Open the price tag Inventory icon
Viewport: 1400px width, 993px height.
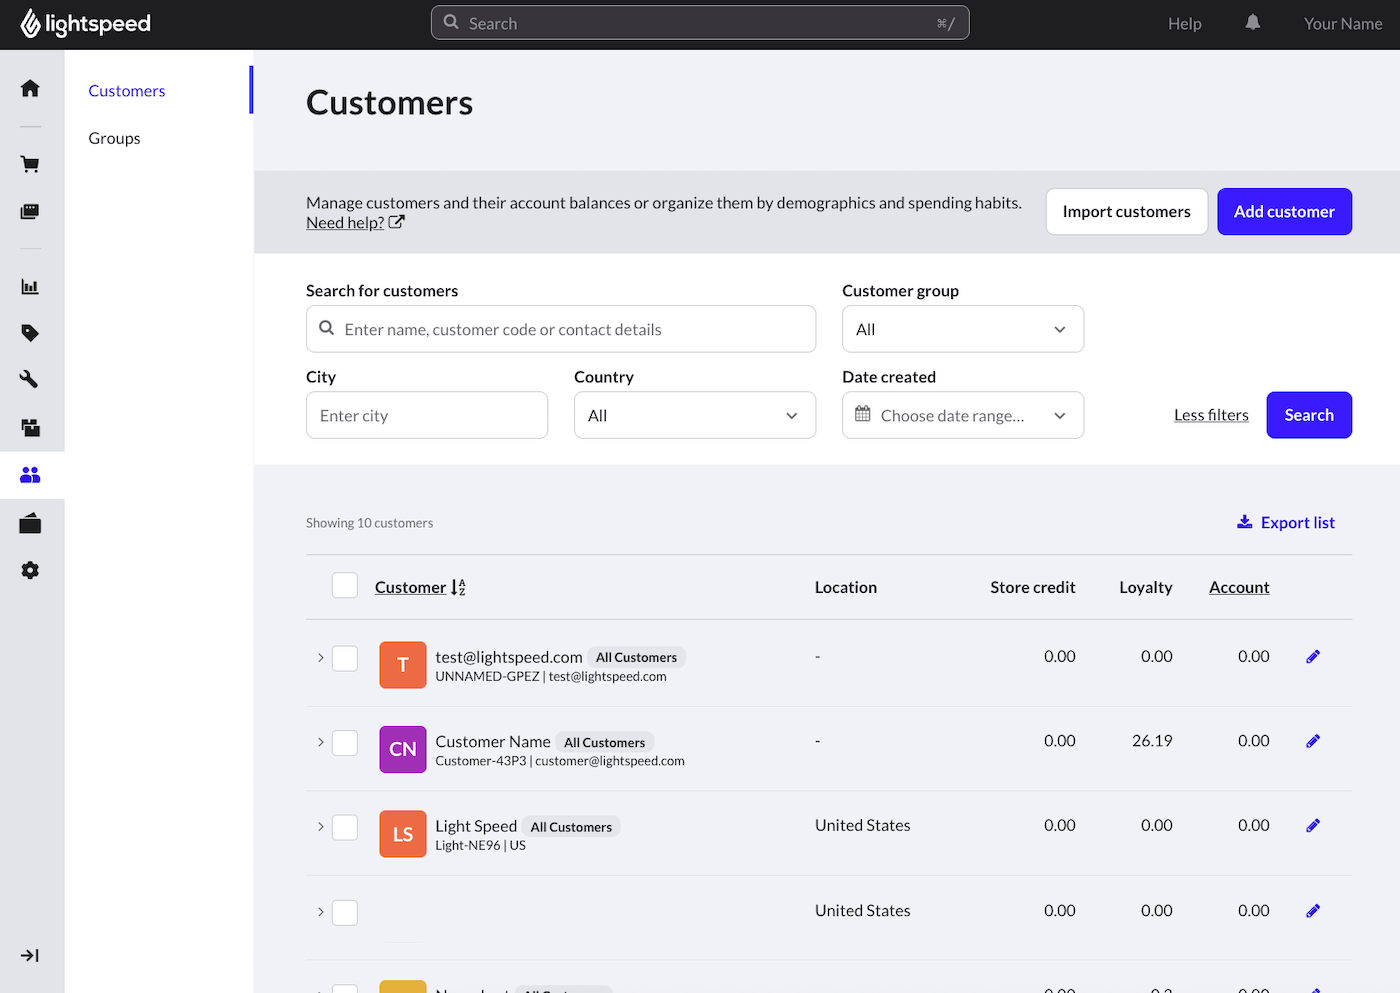pos(30,333)
